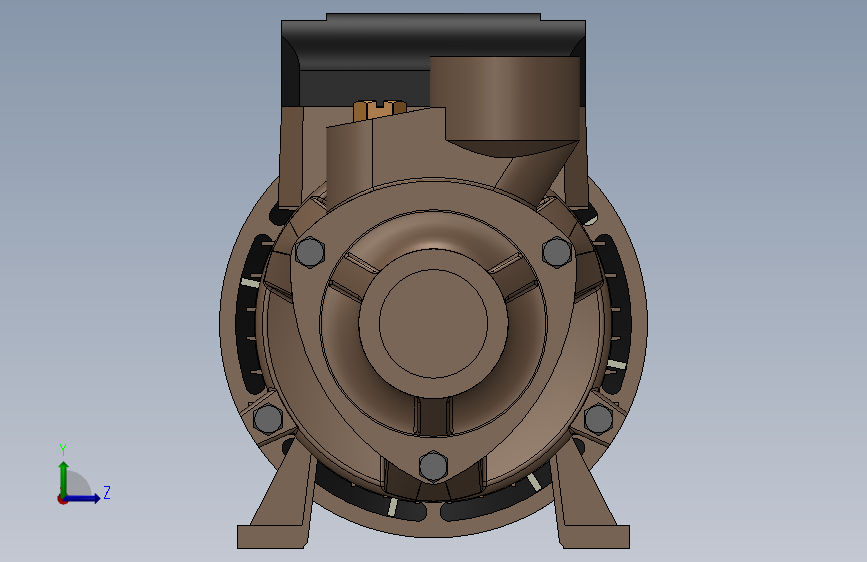
Task: Click the green Y axis arrow of the triad
Action: pos(64,478)
